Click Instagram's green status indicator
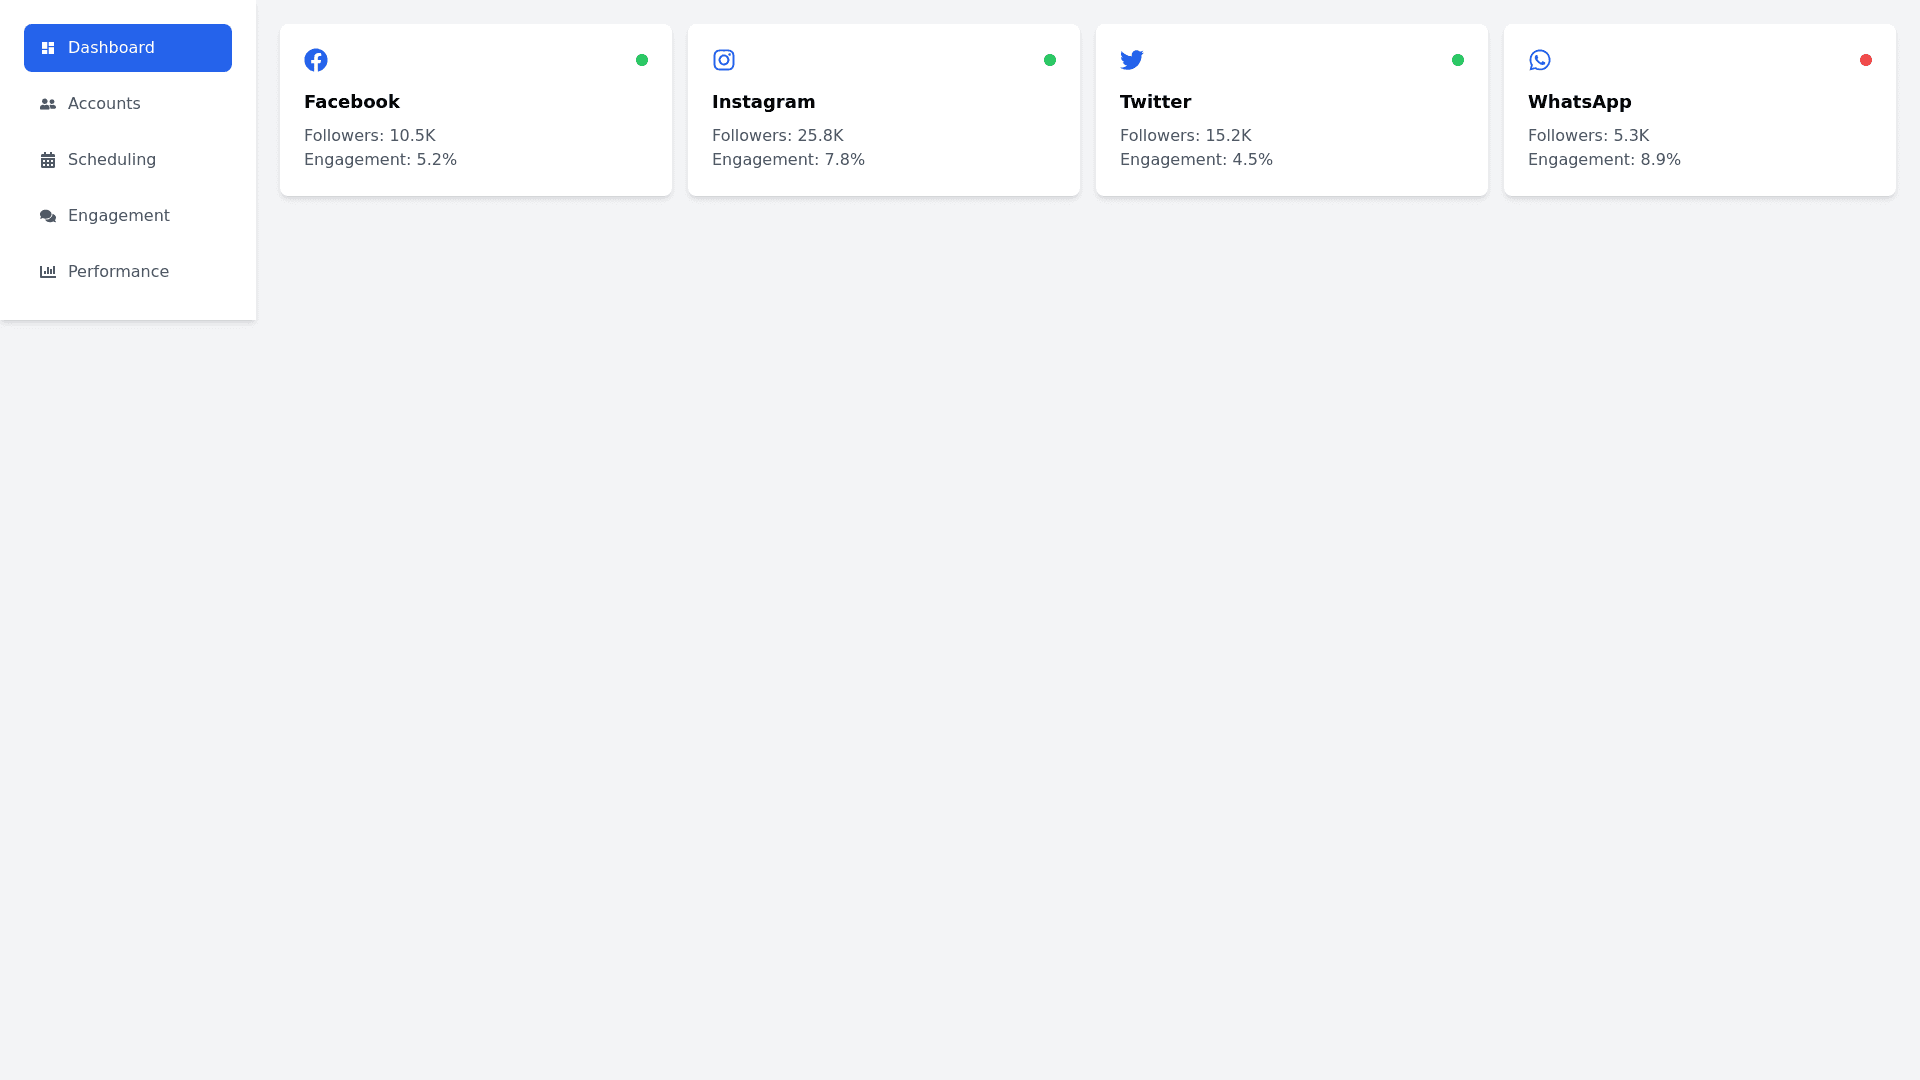 [1050, 60]
